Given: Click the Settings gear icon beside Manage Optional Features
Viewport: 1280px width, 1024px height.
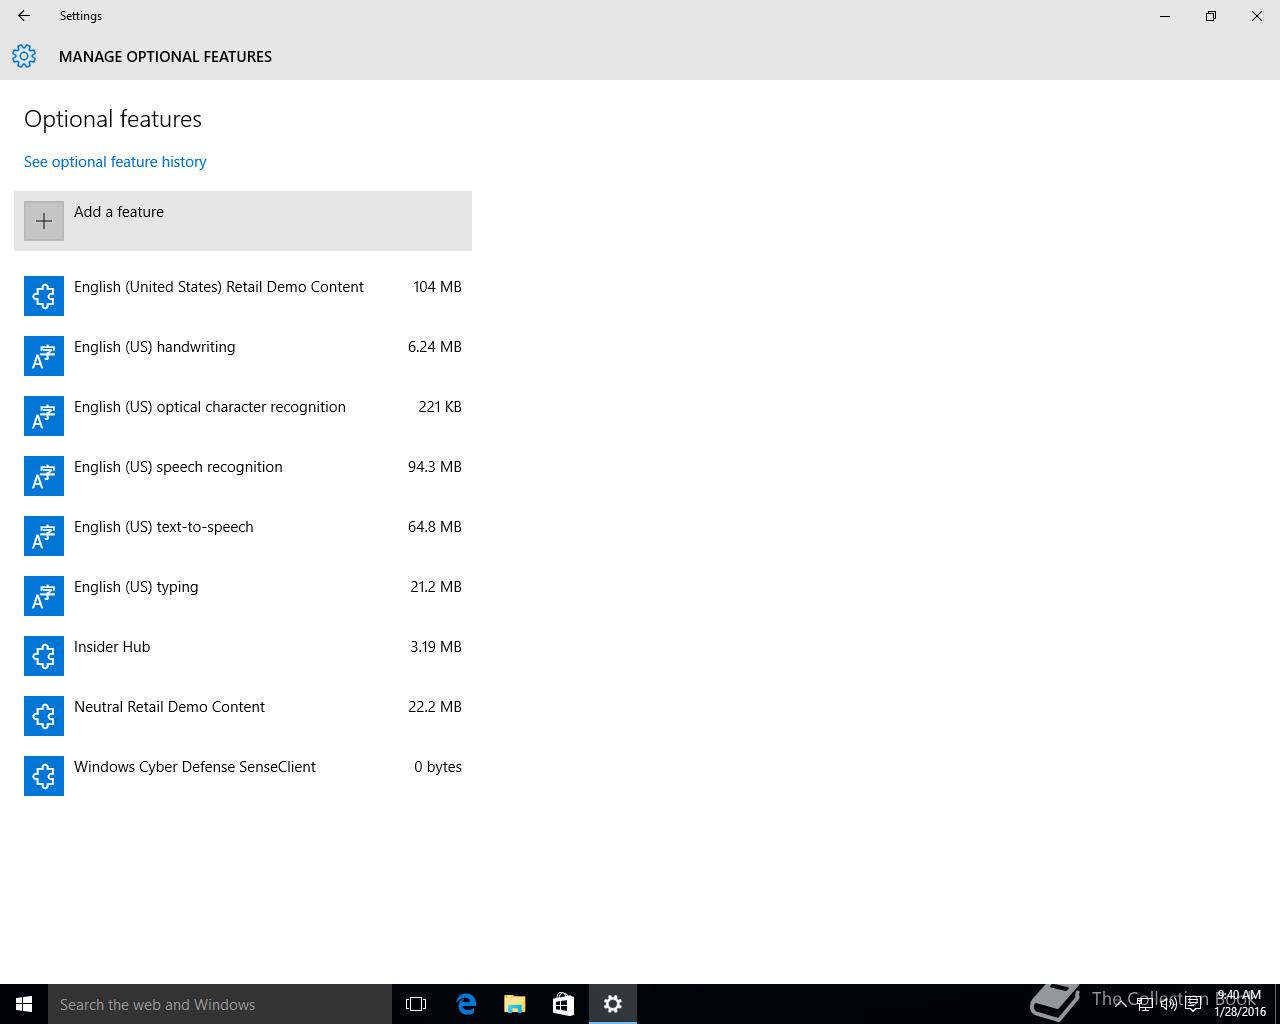Looking at the screenshot, I should click(24, 56).
